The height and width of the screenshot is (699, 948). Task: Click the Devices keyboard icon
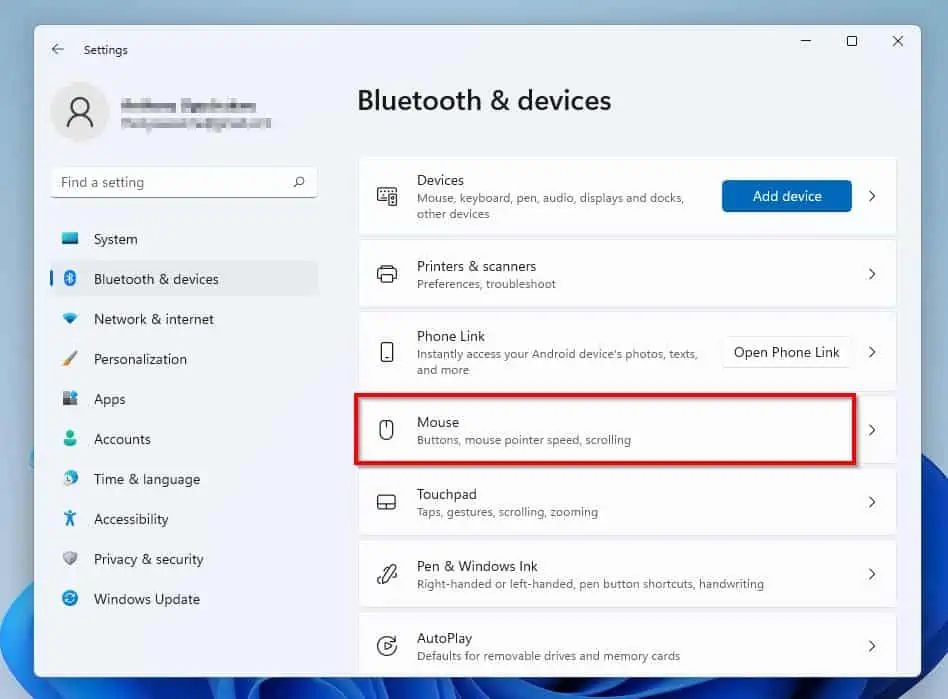point(387,196)
